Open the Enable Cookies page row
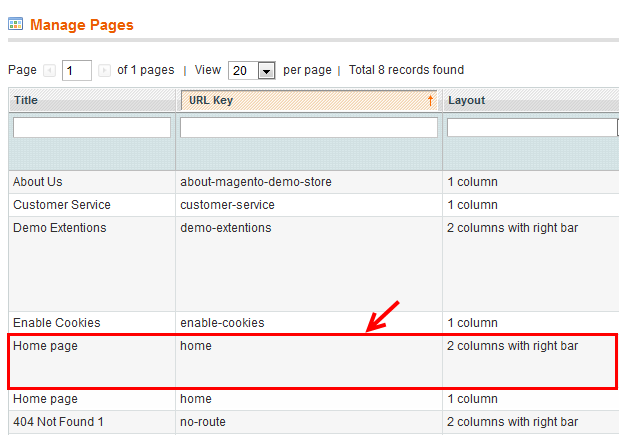 314,323
